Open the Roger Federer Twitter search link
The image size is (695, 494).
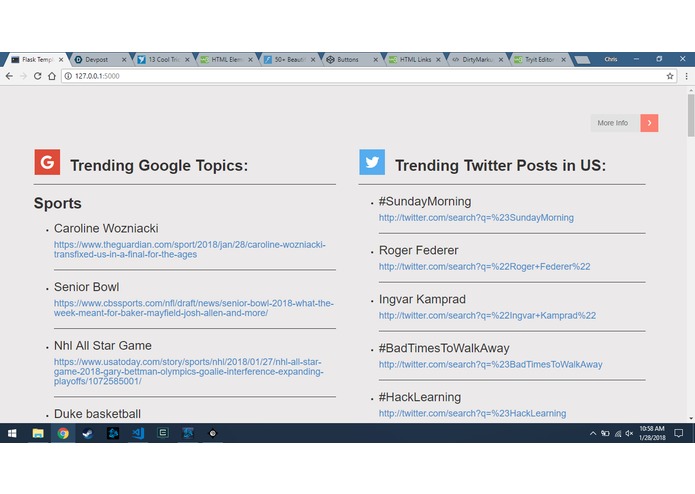pos(484,267)
